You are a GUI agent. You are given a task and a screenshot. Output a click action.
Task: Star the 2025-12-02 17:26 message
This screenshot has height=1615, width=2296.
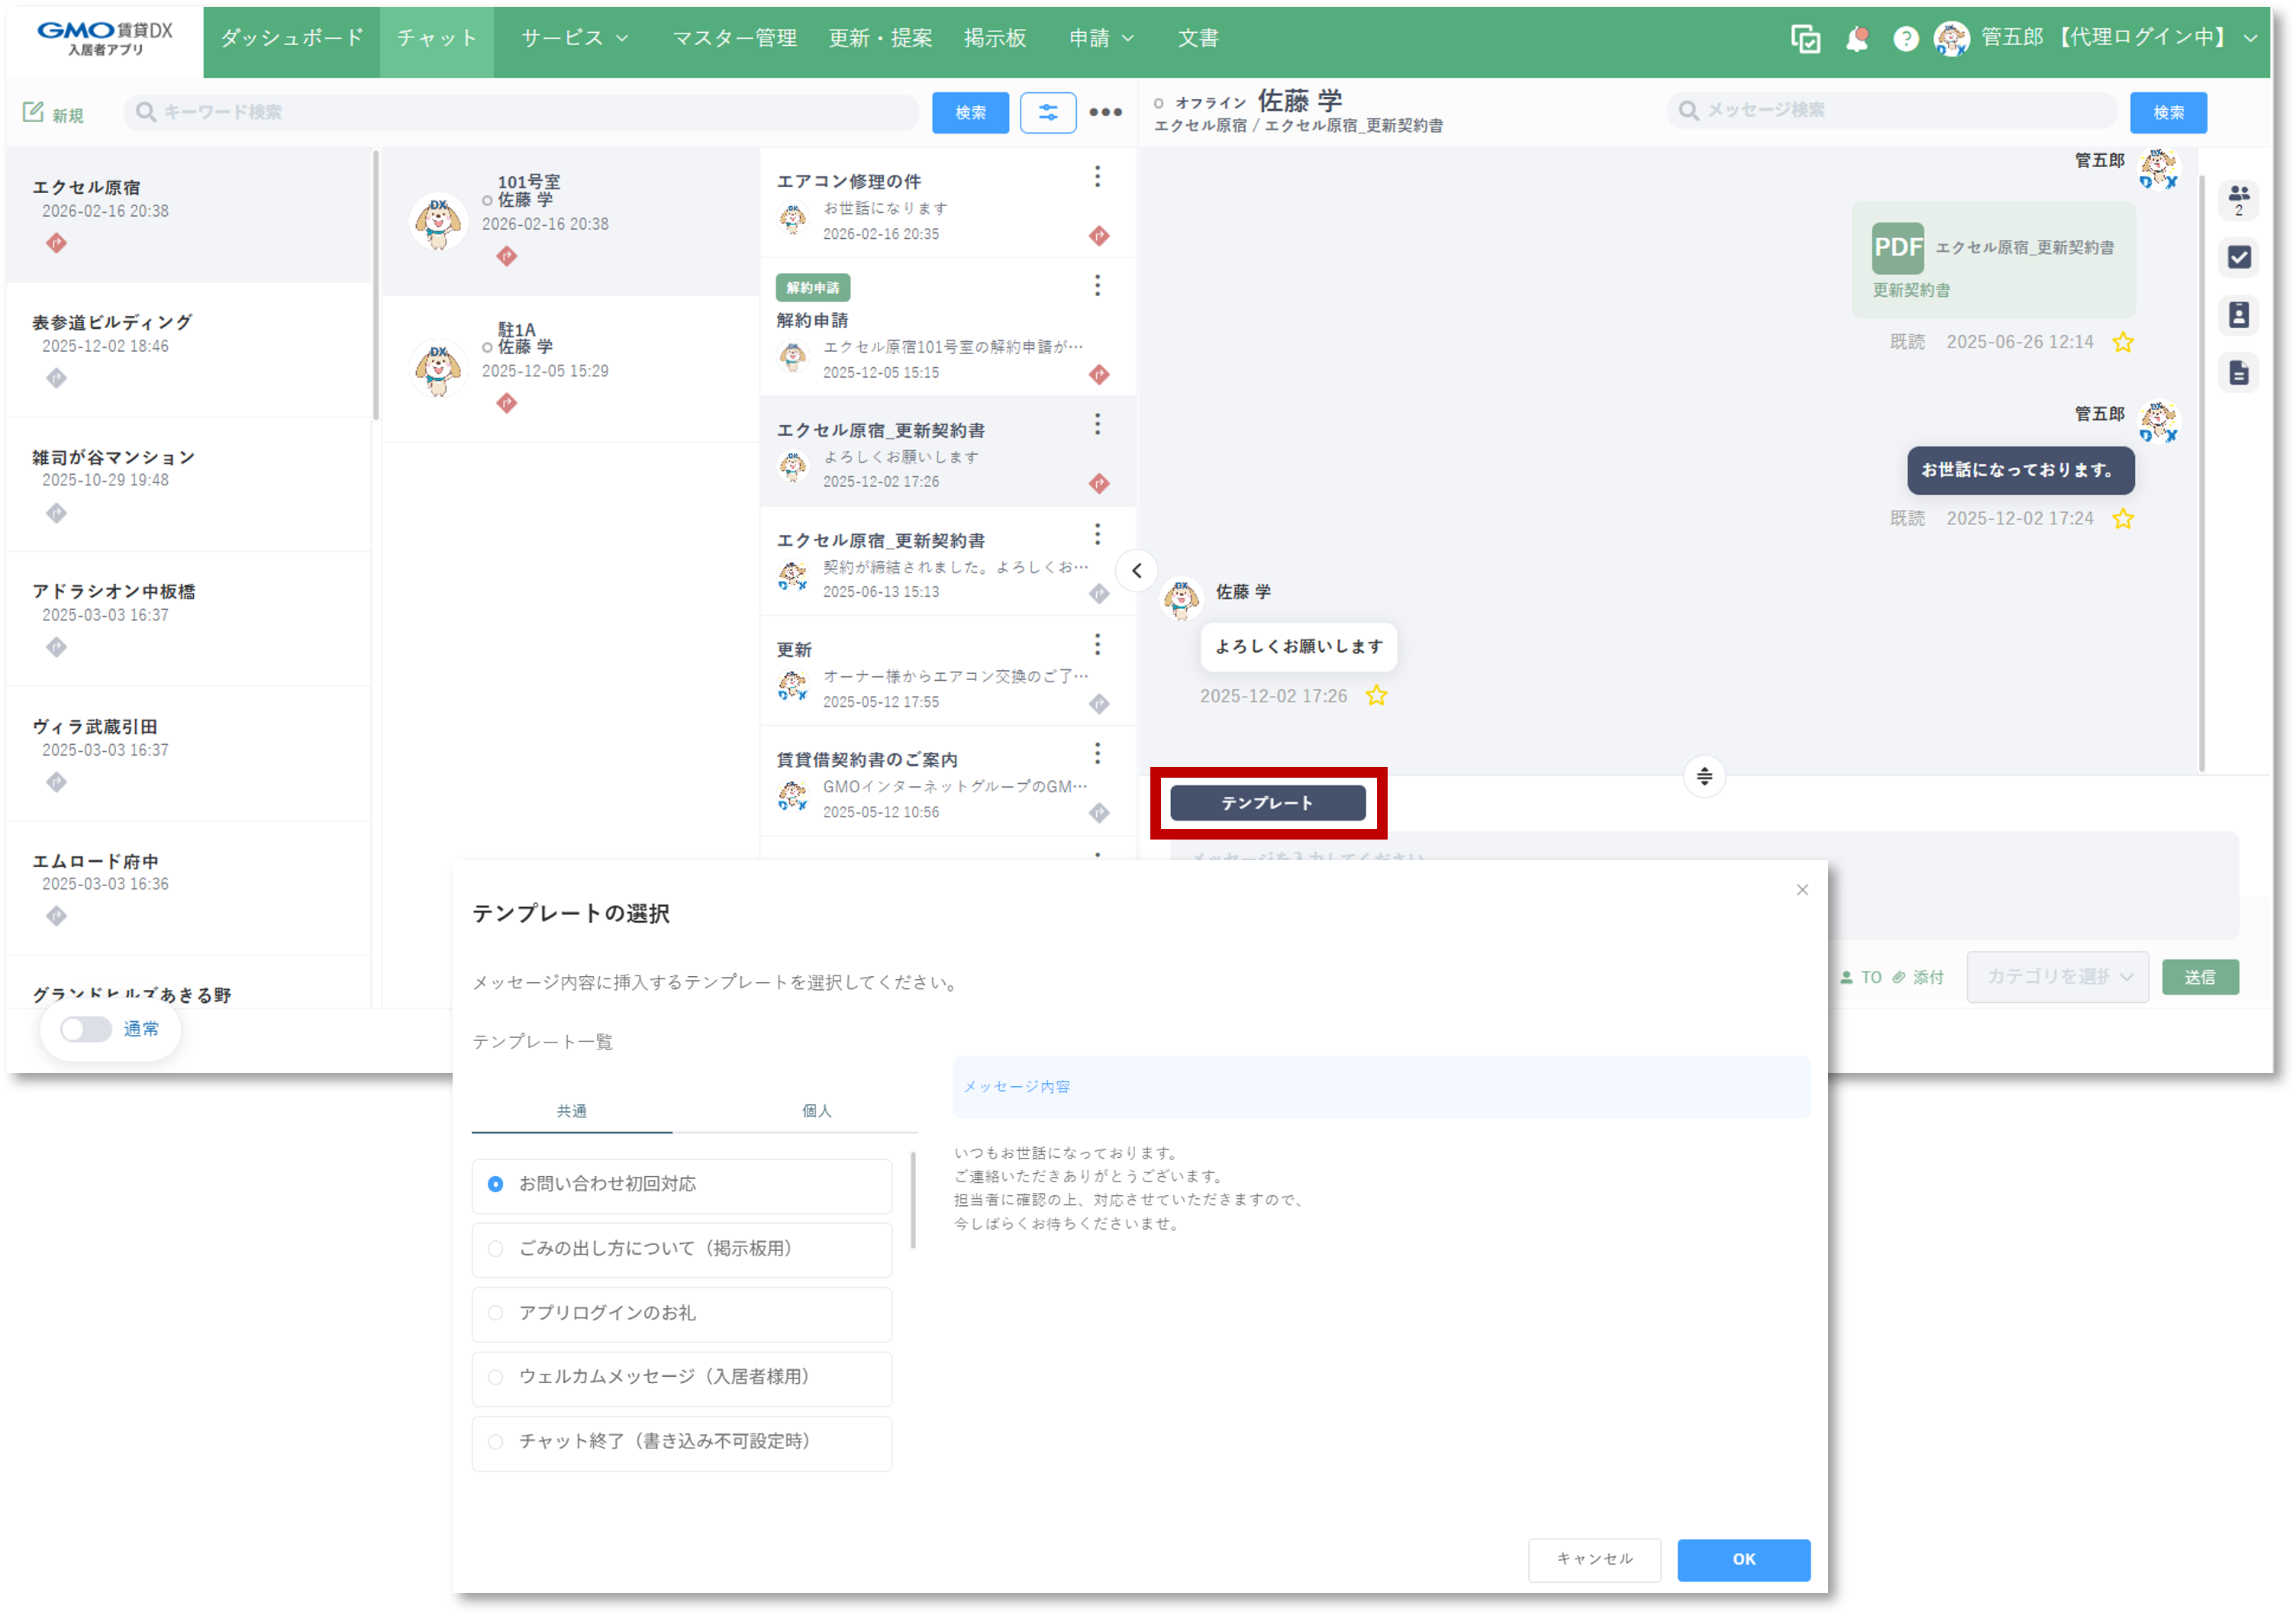[1377, 696]
